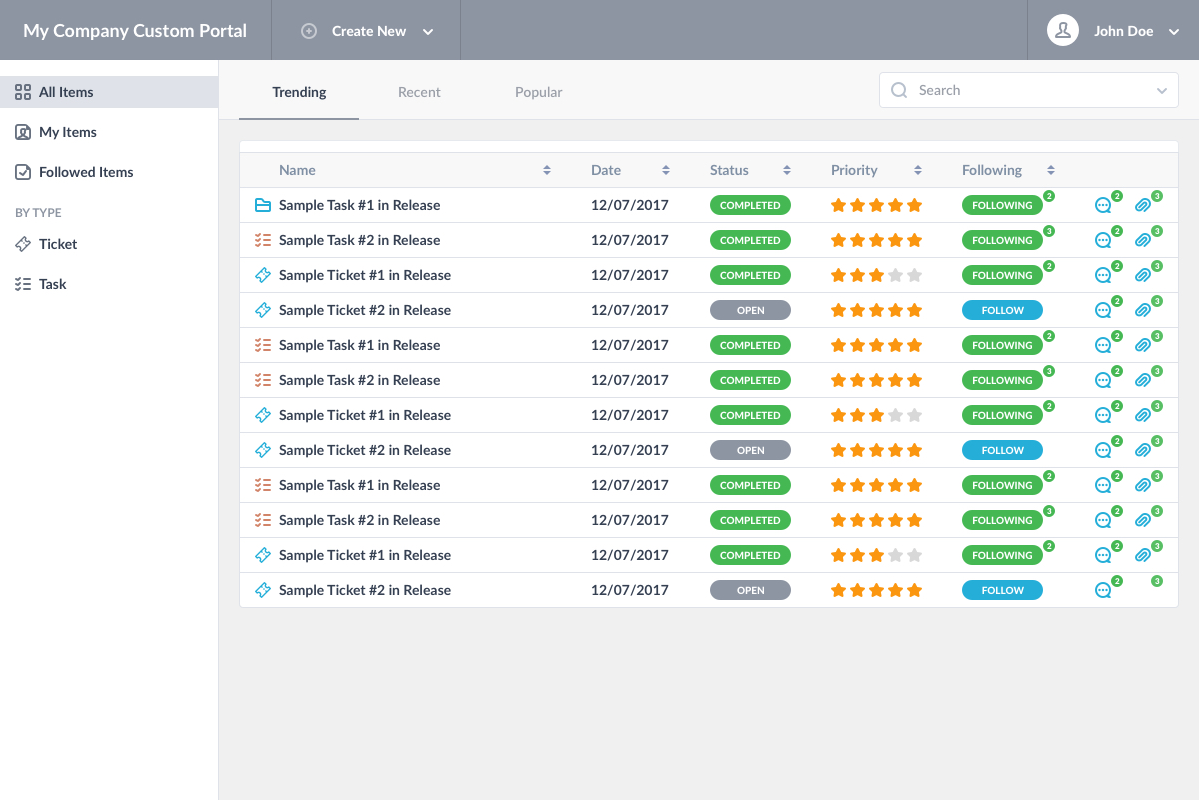Switch to the Popular tab
Screen dimensions: 1199x800
(538, 92)
